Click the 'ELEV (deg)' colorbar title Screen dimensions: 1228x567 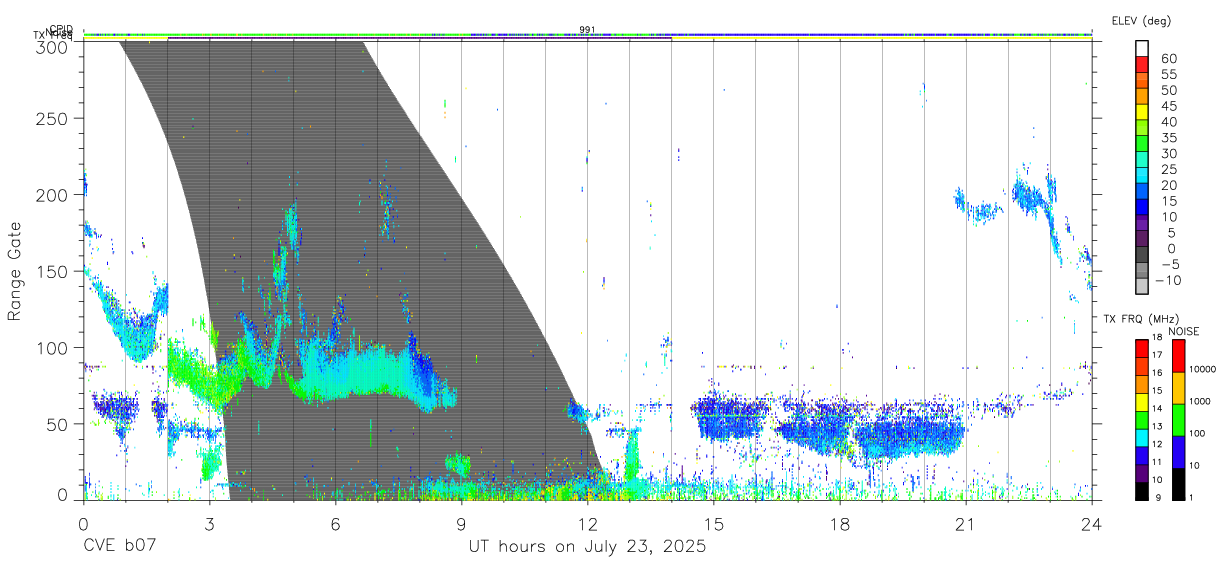pos(1141,21)
